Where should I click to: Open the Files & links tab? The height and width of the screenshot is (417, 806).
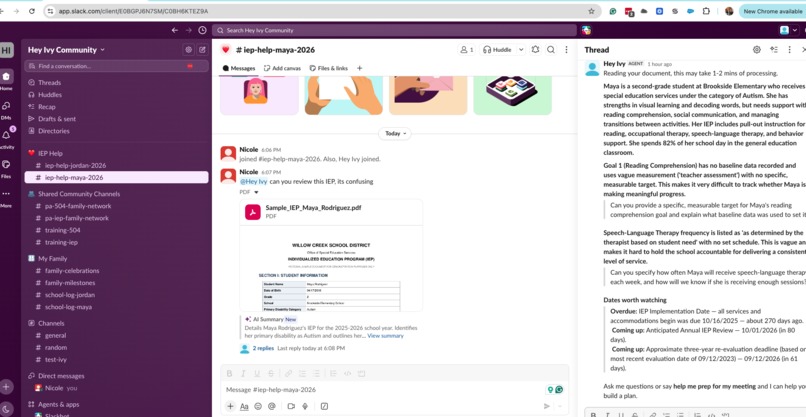click(328, 68)
